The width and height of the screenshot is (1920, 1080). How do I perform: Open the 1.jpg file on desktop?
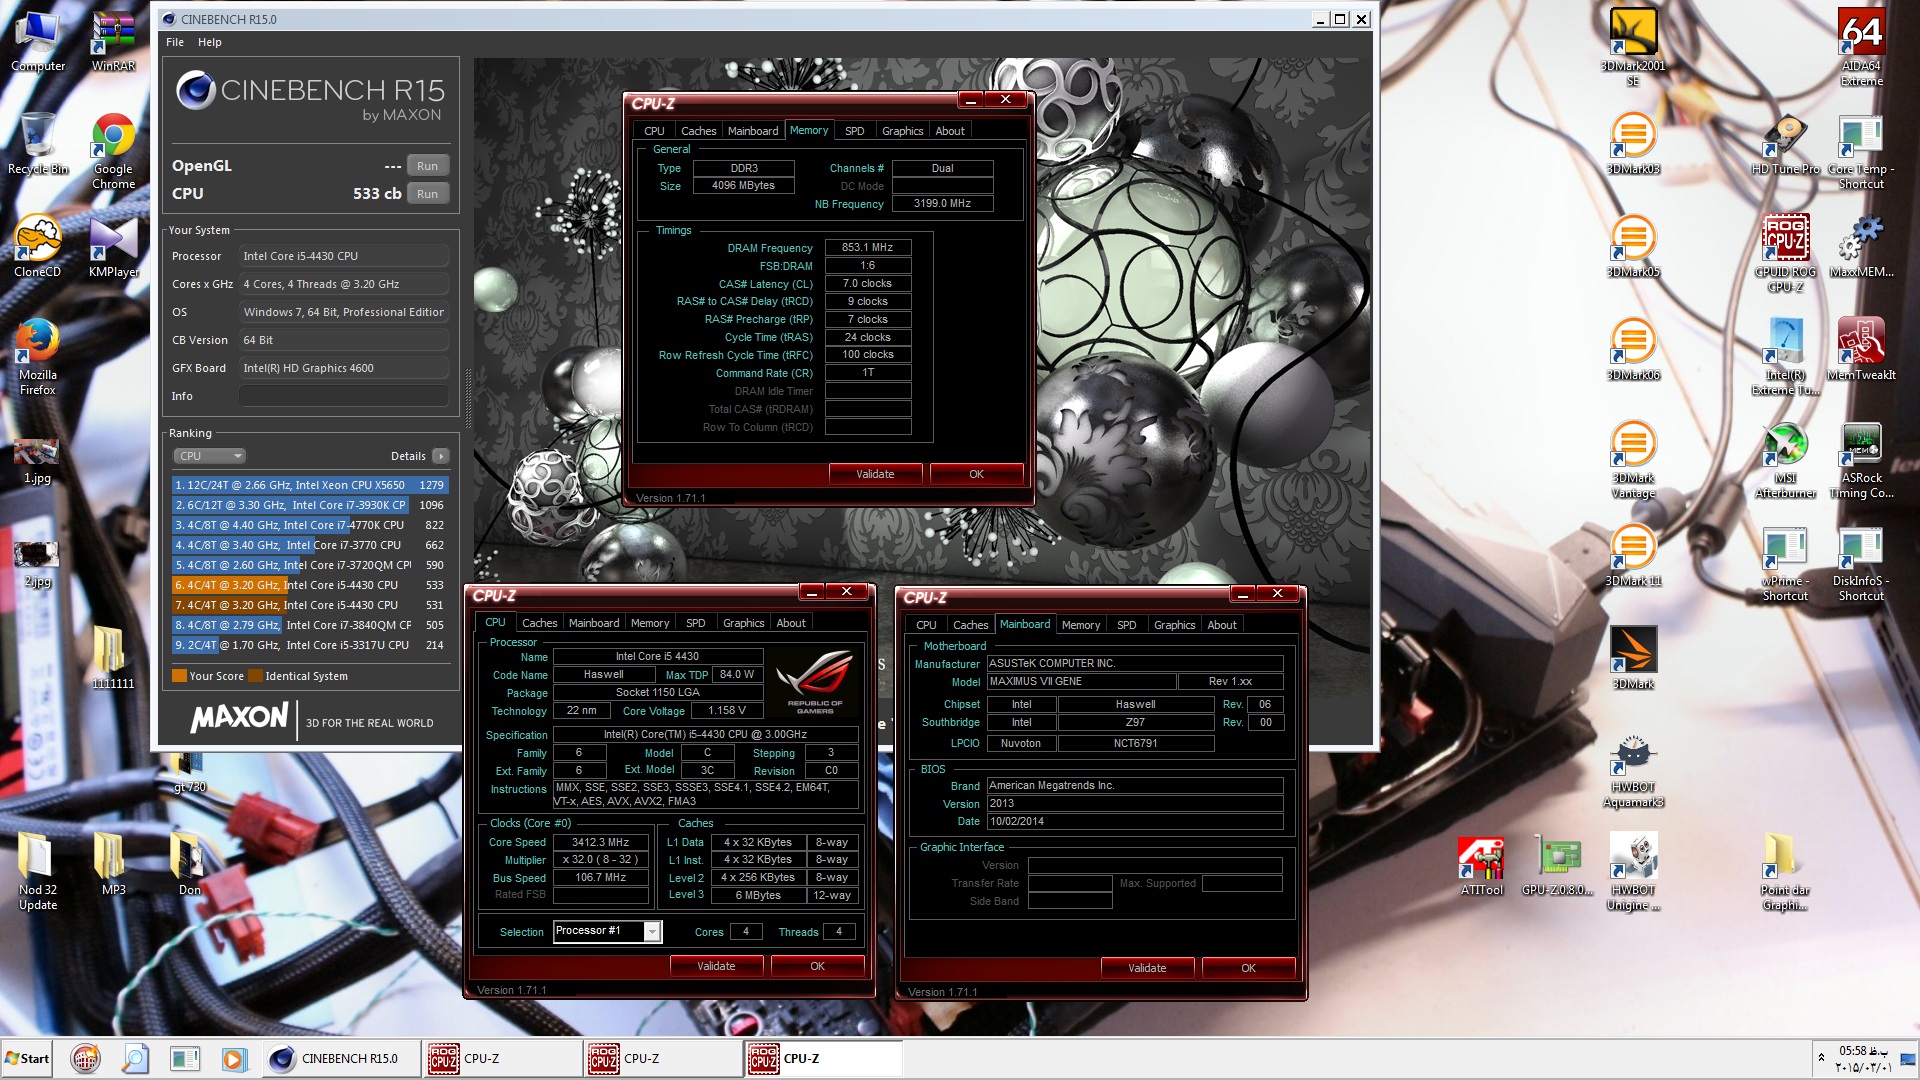(37, 459)
